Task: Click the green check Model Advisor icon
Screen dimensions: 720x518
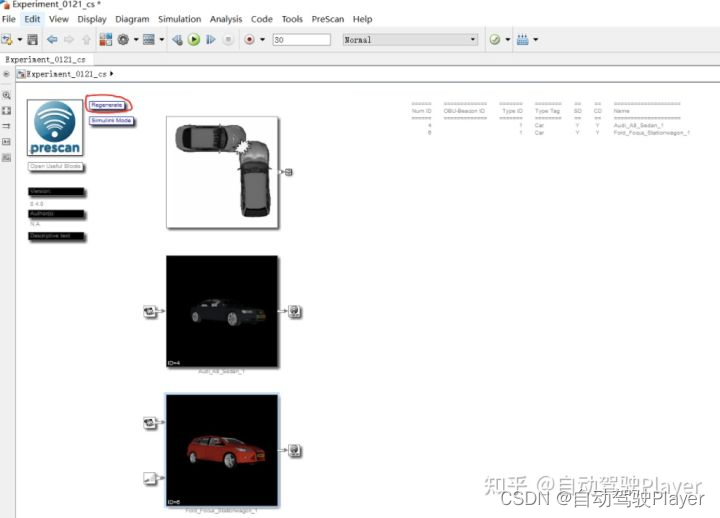Action: 495,40
